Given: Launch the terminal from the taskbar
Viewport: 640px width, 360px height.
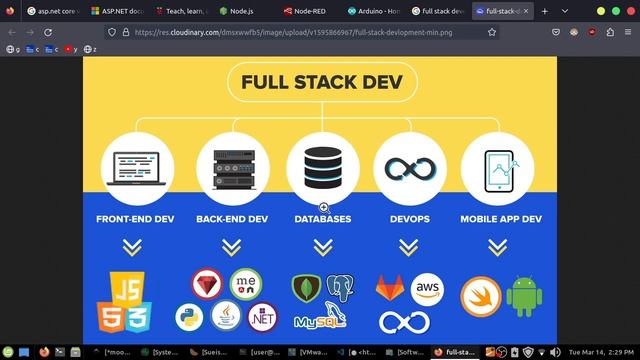Looking at the screenshot, I should pos(60,352).
